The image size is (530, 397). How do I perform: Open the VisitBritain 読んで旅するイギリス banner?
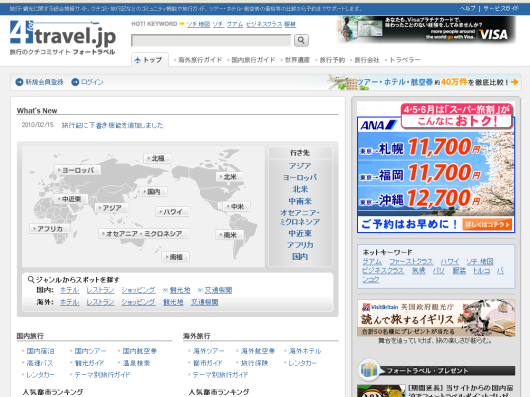click(x=436, y=318)
